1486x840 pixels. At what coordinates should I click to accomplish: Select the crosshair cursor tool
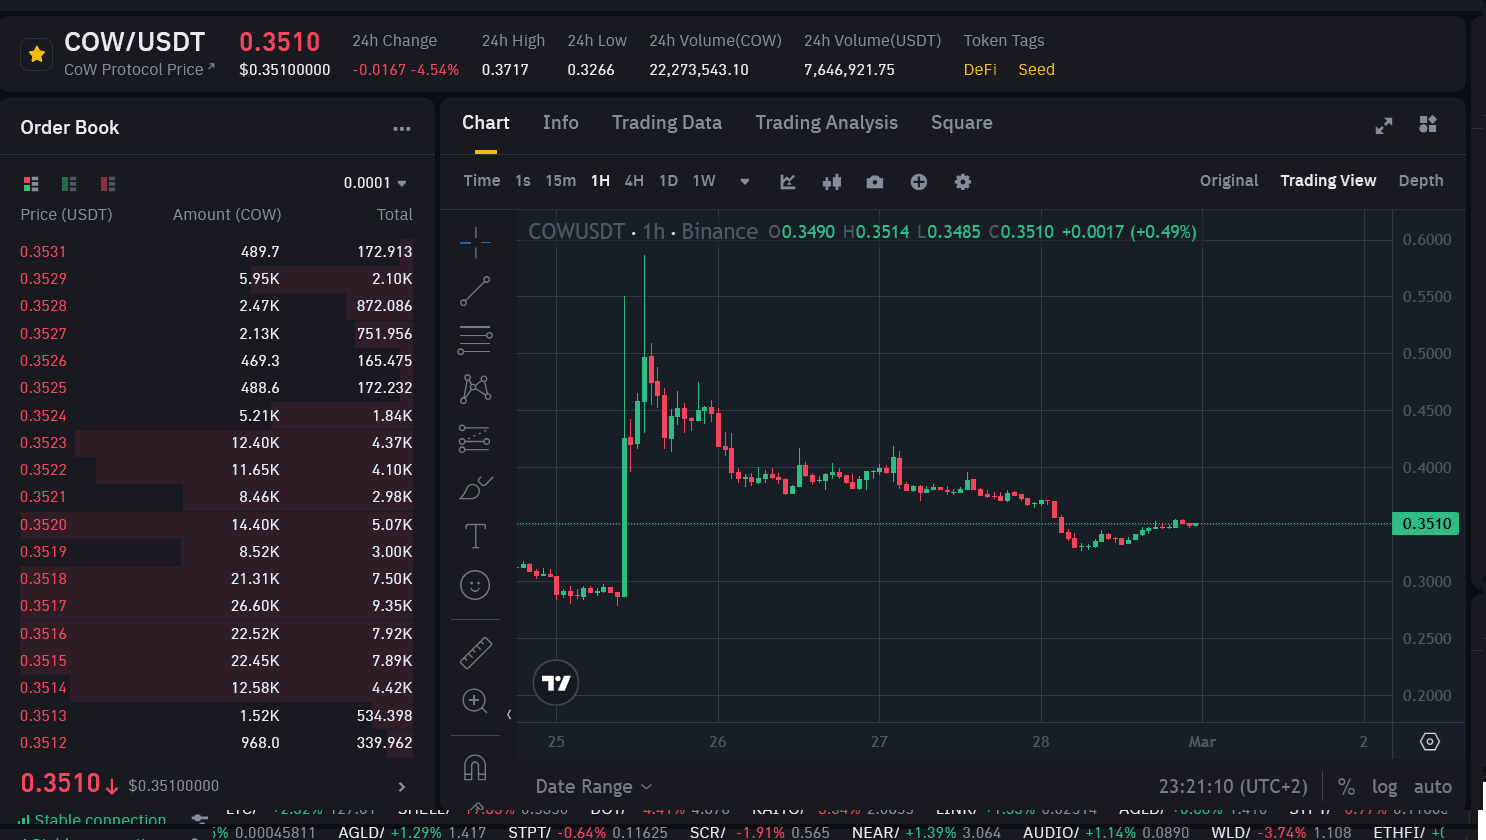point(475,241)
